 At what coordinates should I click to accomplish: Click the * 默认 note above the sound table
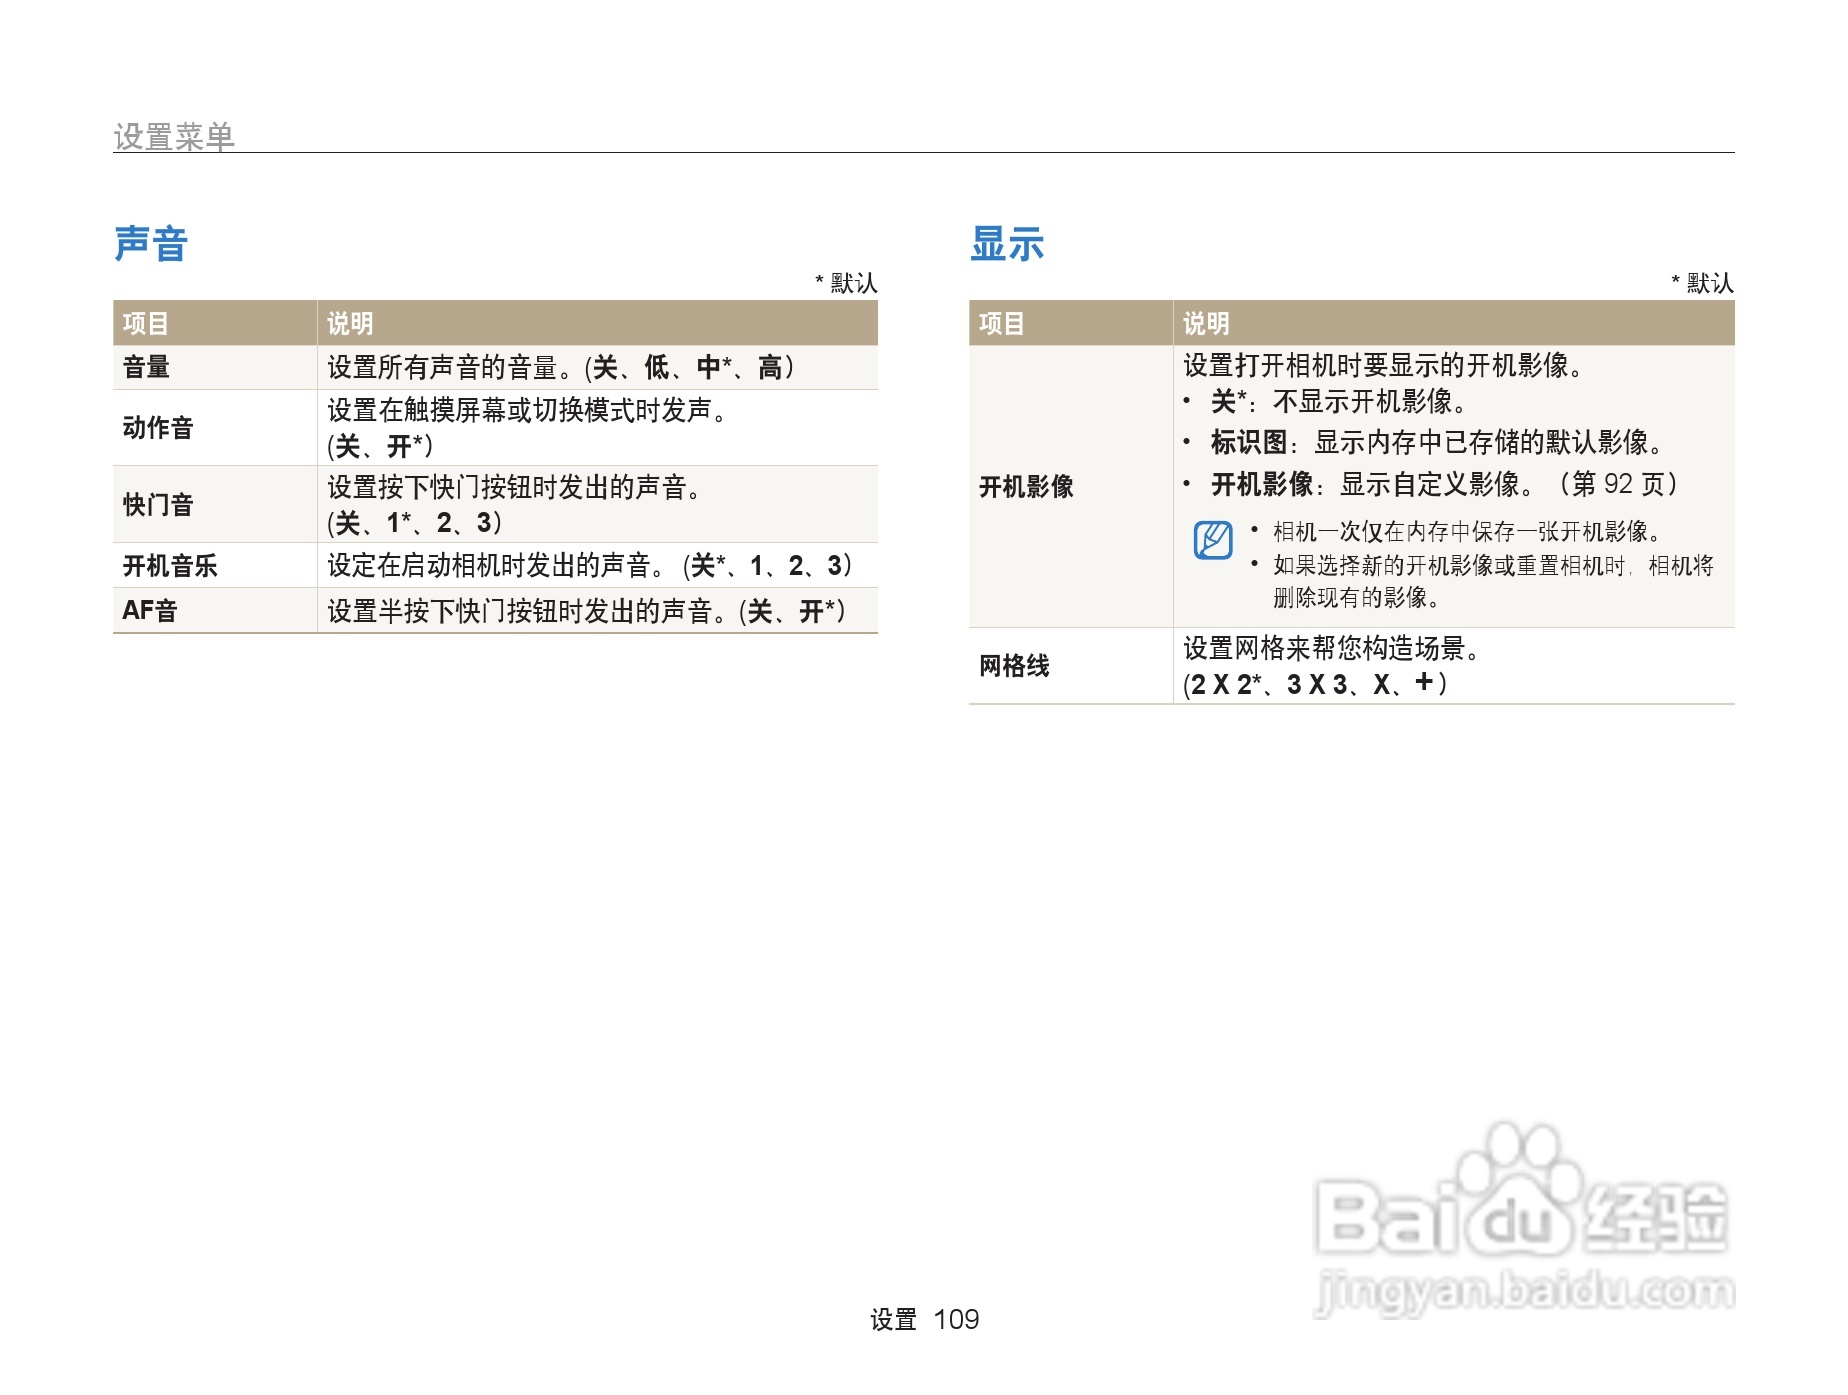coord(846,283)
